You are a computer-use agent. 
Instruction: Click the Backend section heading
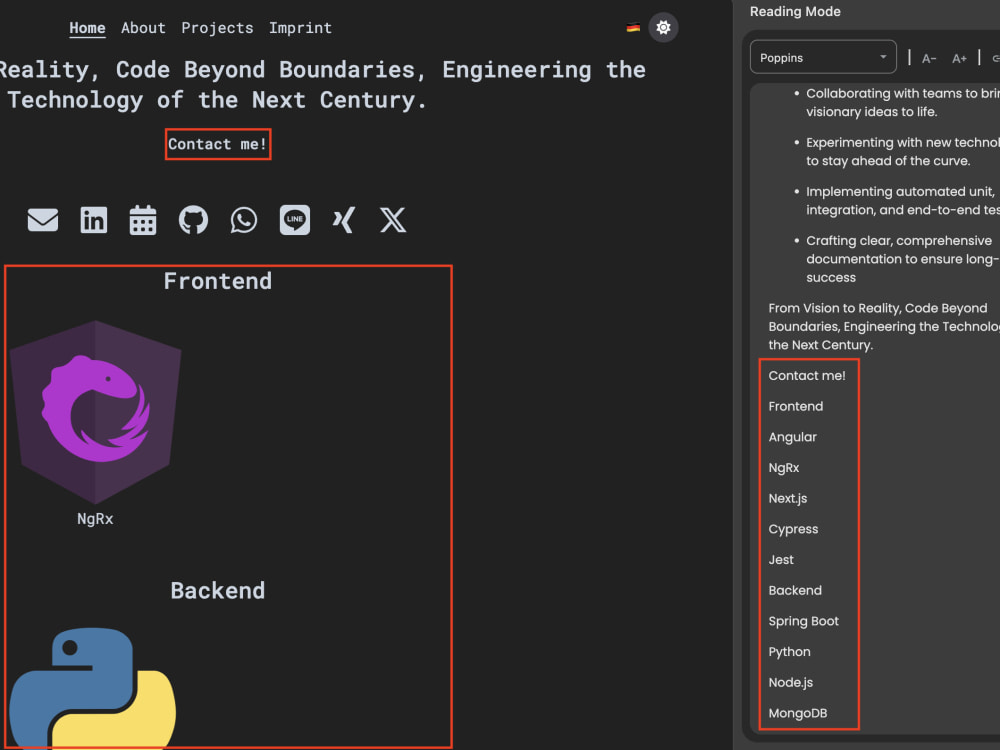point(217,591)
